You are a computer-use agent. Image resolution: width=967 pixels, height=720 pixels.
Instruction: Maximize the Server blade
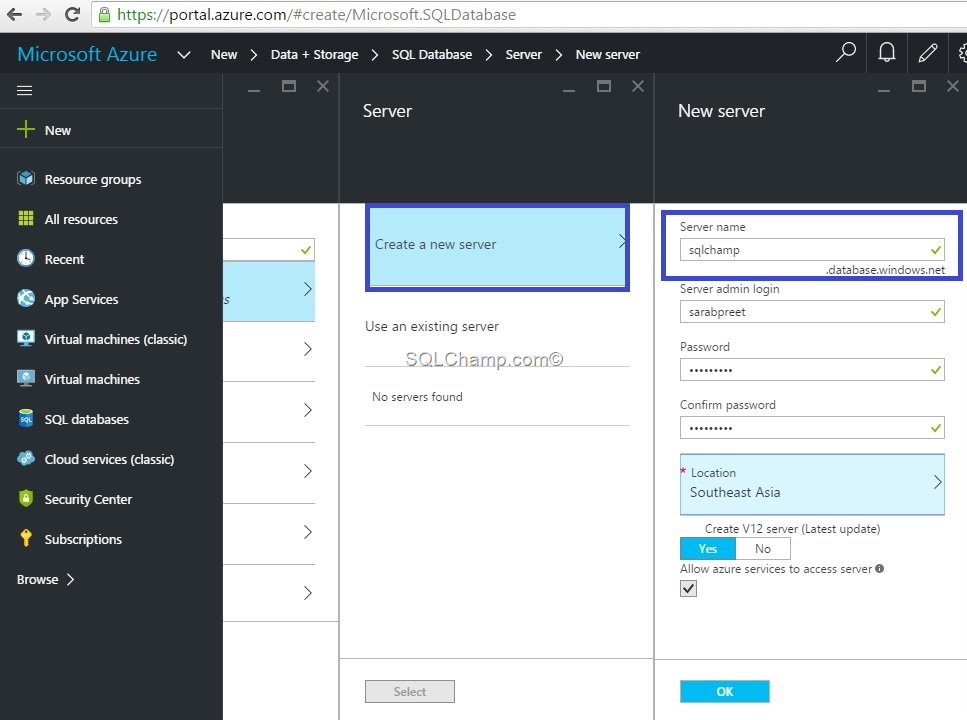tap(604, 86)
